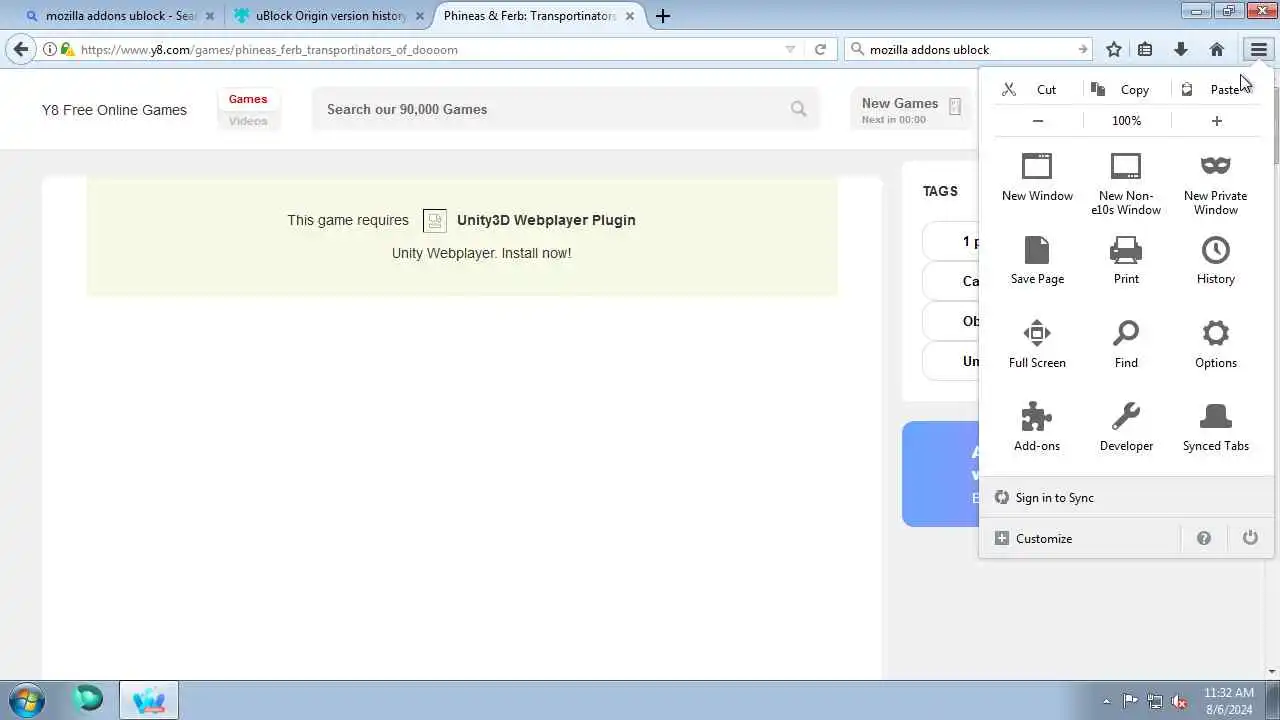Bookmark this page with star icon

click(x=1114, y=49)
